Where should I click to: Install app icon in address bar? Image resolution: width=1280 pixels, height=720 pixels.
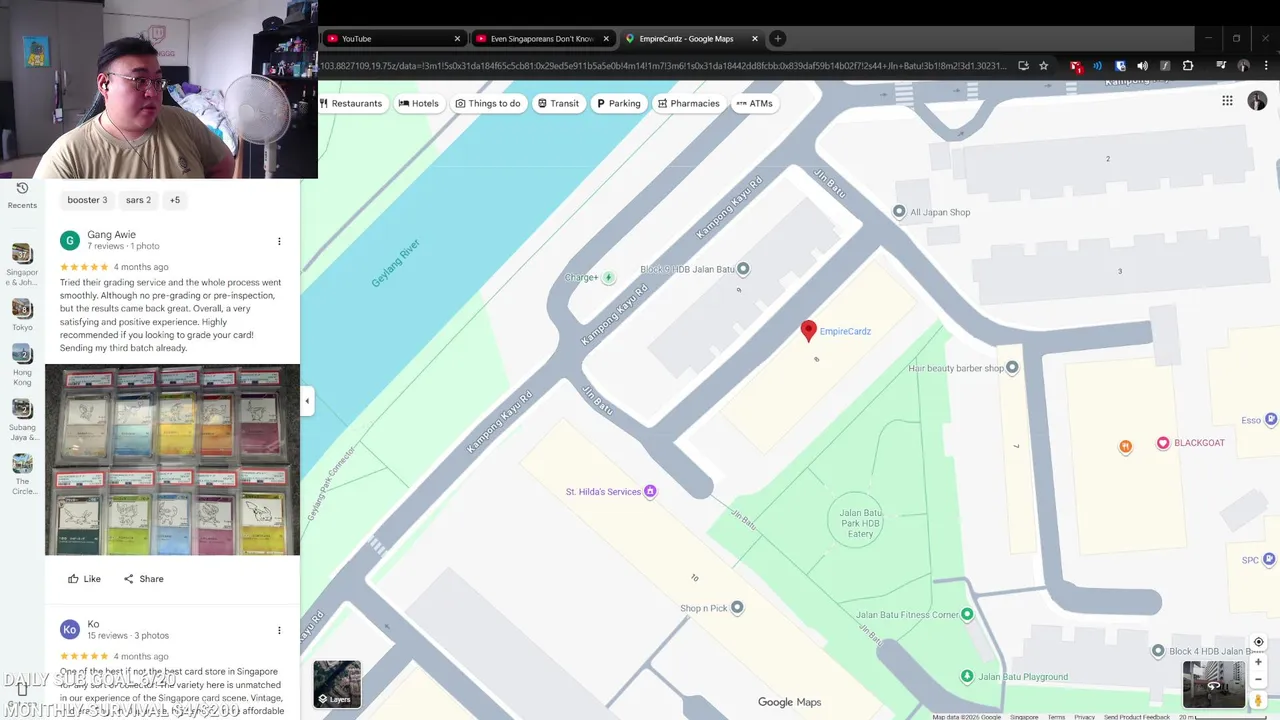[1023, 66]
